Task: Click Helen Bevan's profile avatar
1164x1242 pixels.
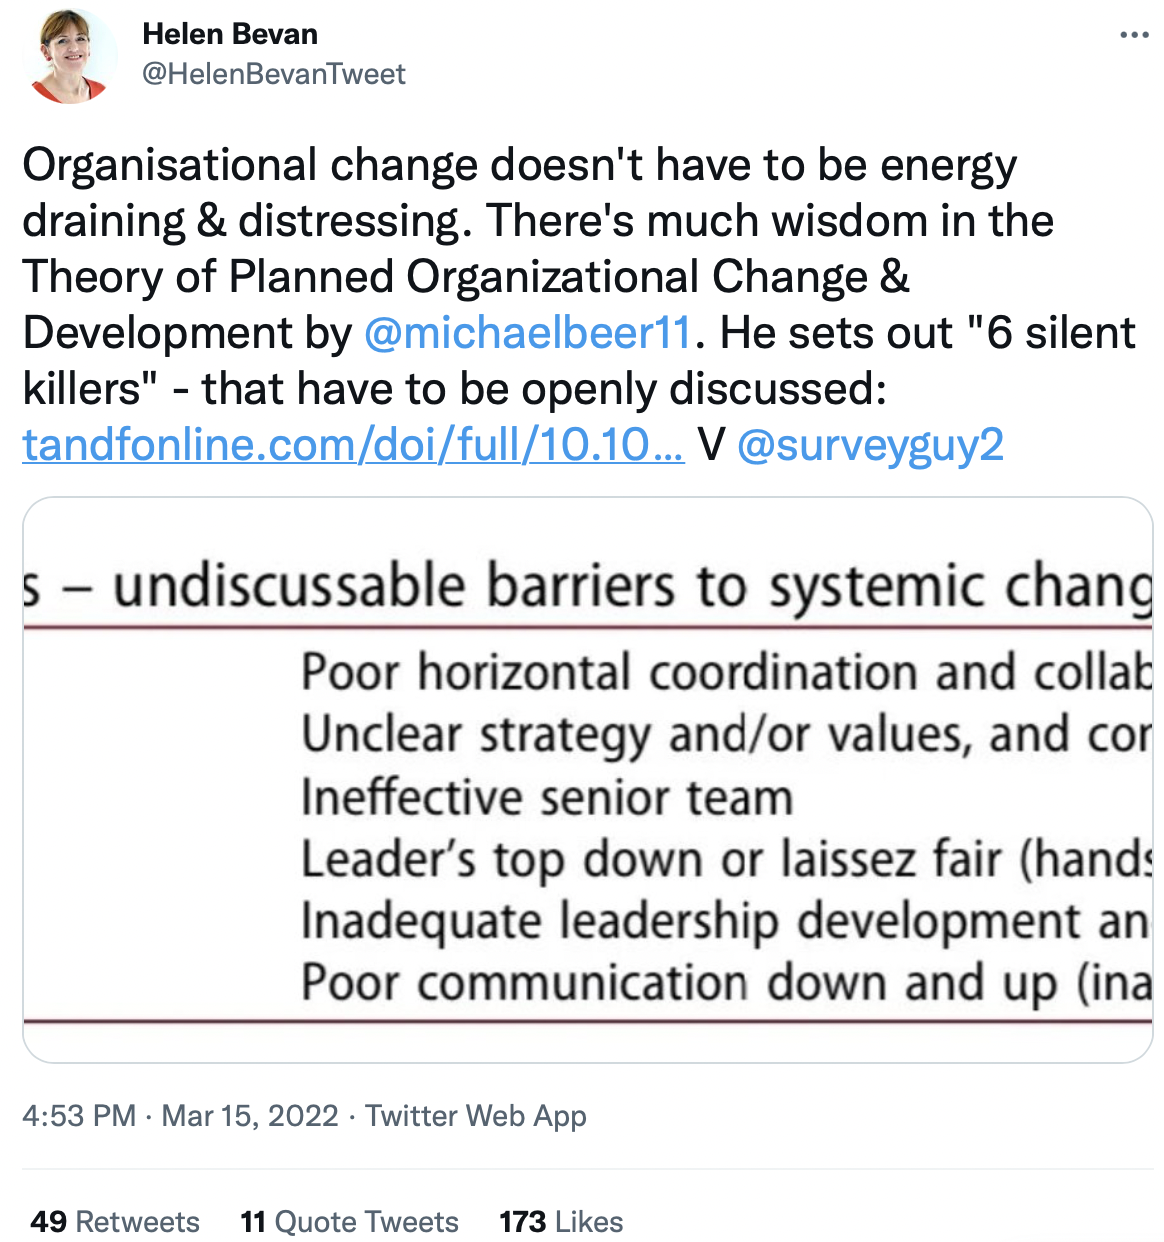Action: click(70, 56)
